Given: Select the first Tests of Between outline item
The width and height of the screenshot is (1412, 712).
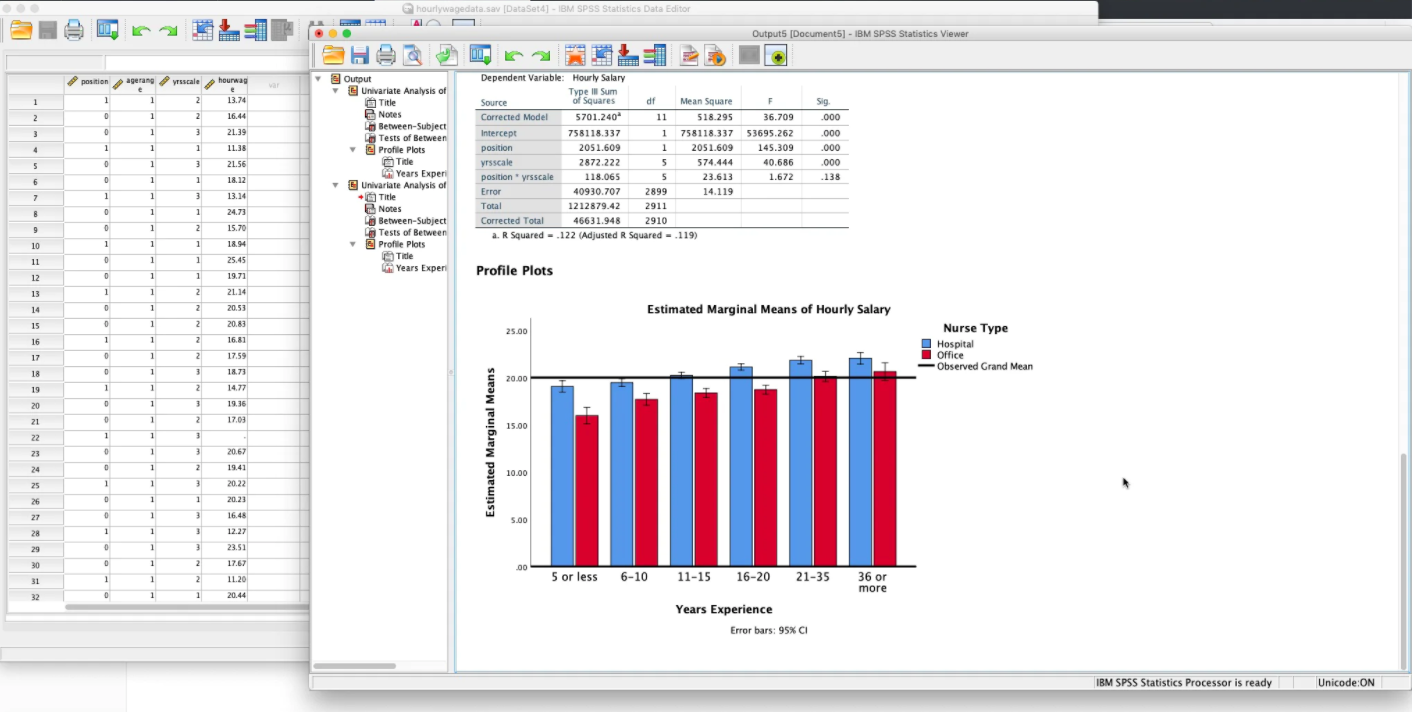Looking at the screenshot, I should pos(411,138).
